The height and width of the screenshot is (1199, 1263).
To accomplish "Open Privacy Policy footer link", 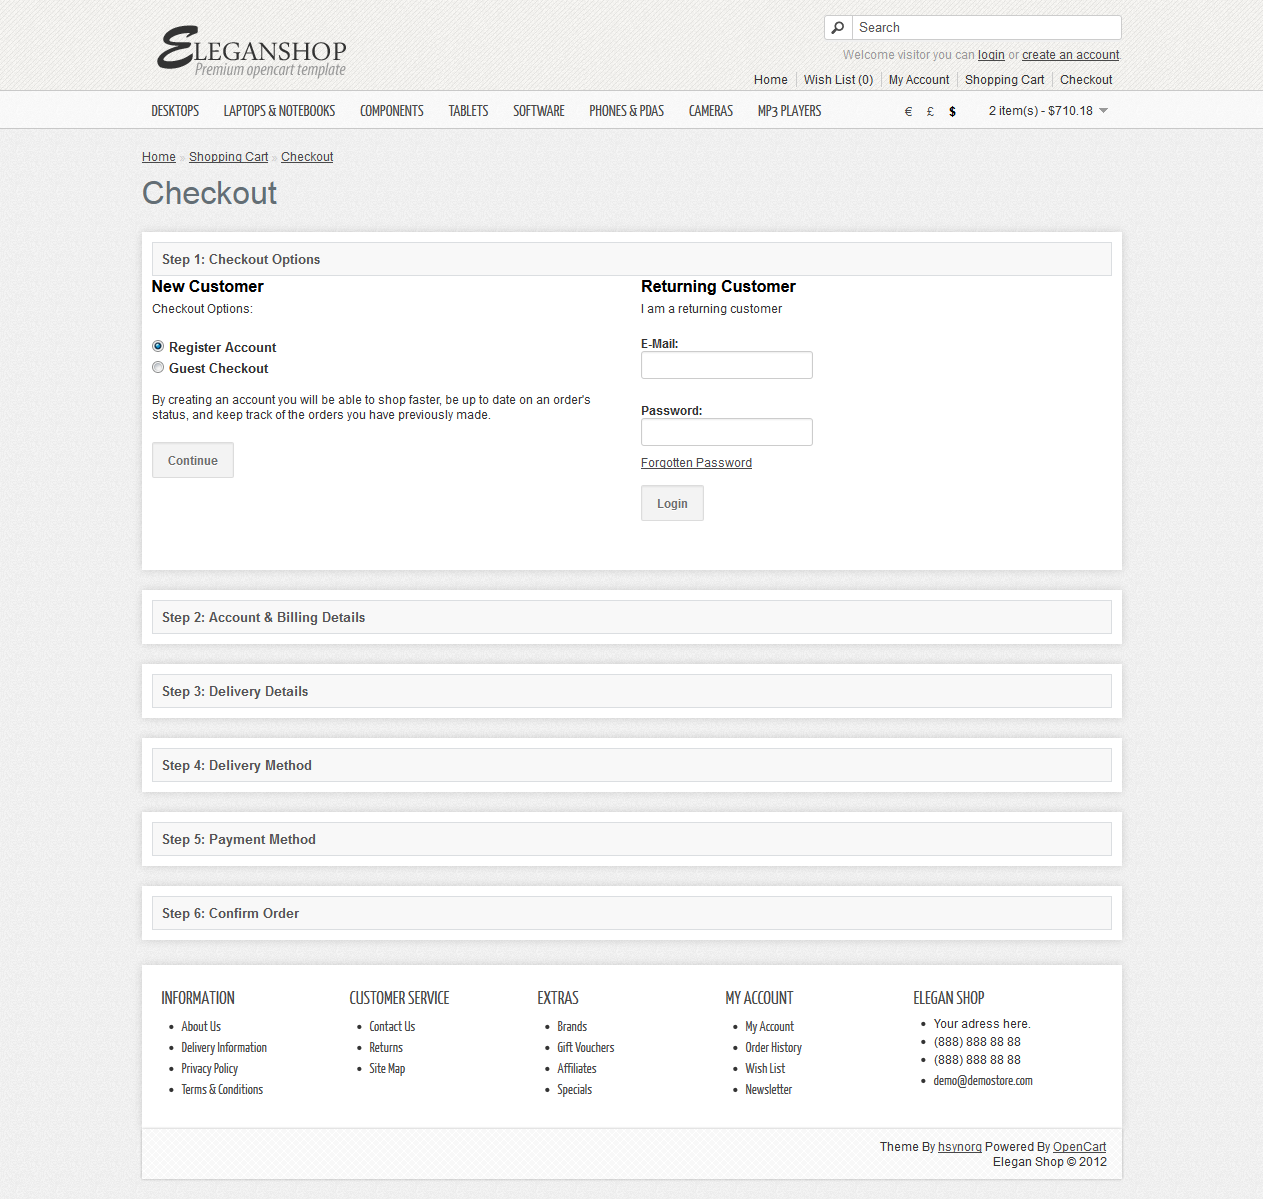I will point(210,1069).
